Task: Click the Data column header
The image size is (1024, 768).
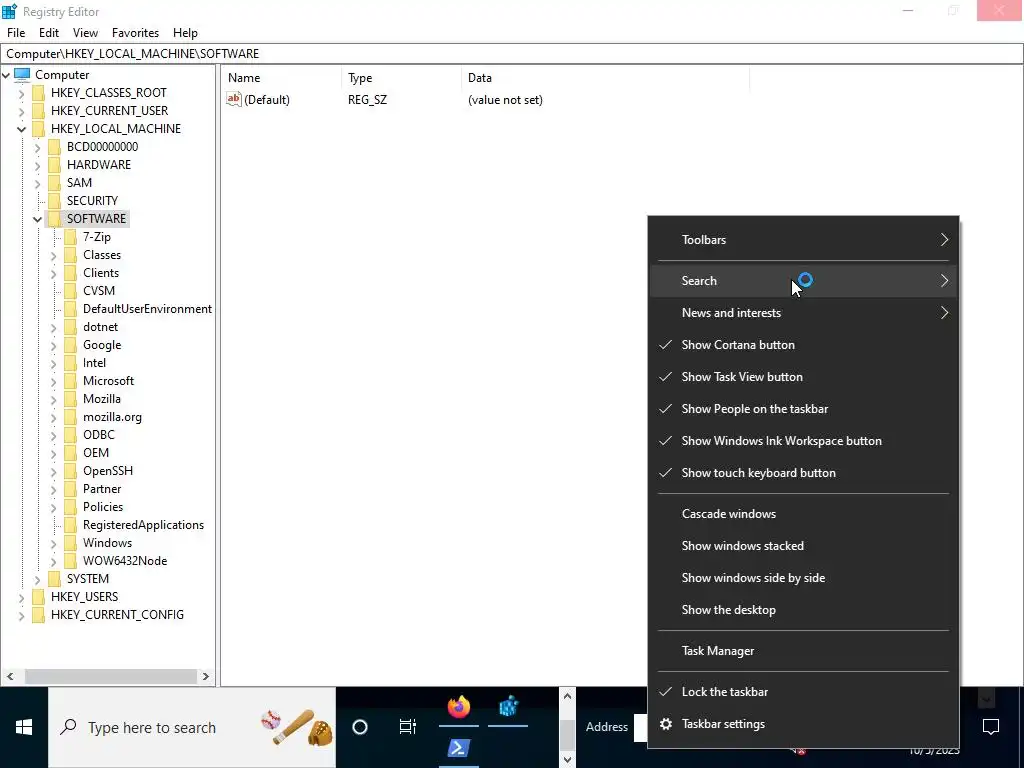Action: (605, 78)
